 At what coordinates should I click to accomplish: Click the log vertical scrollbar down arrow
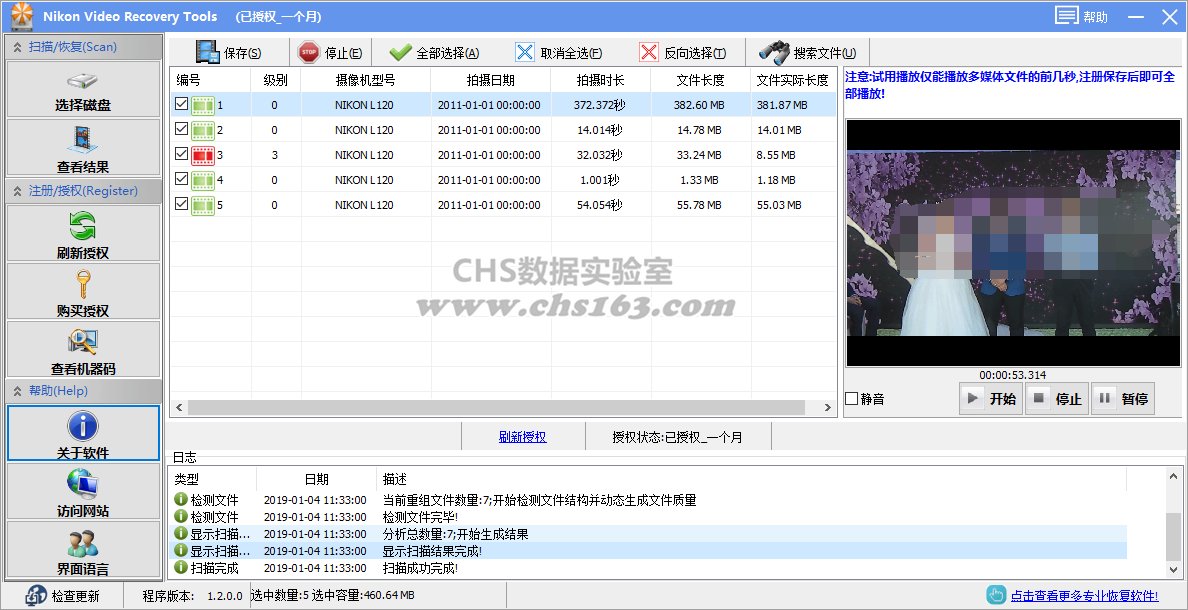(x=1173, y=571)
